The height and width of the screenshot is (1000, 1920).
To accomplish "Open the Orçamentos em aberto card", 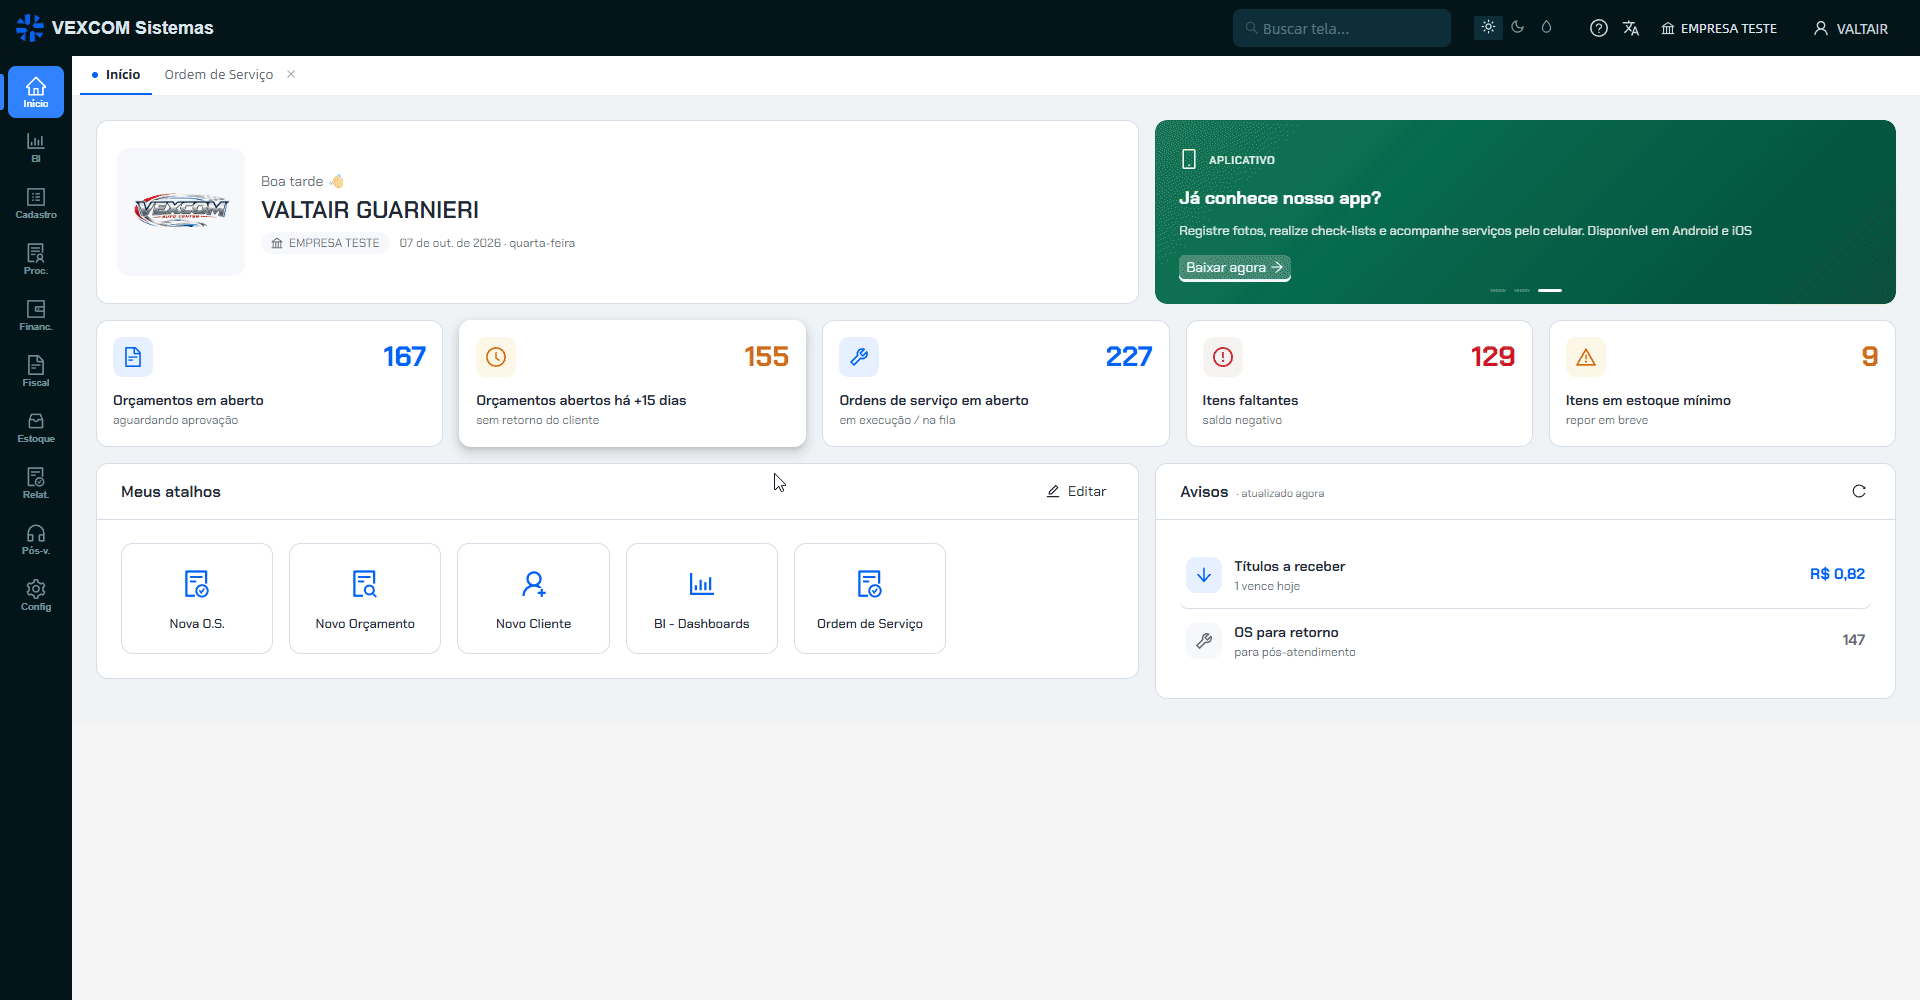I will tap(270, 383).
